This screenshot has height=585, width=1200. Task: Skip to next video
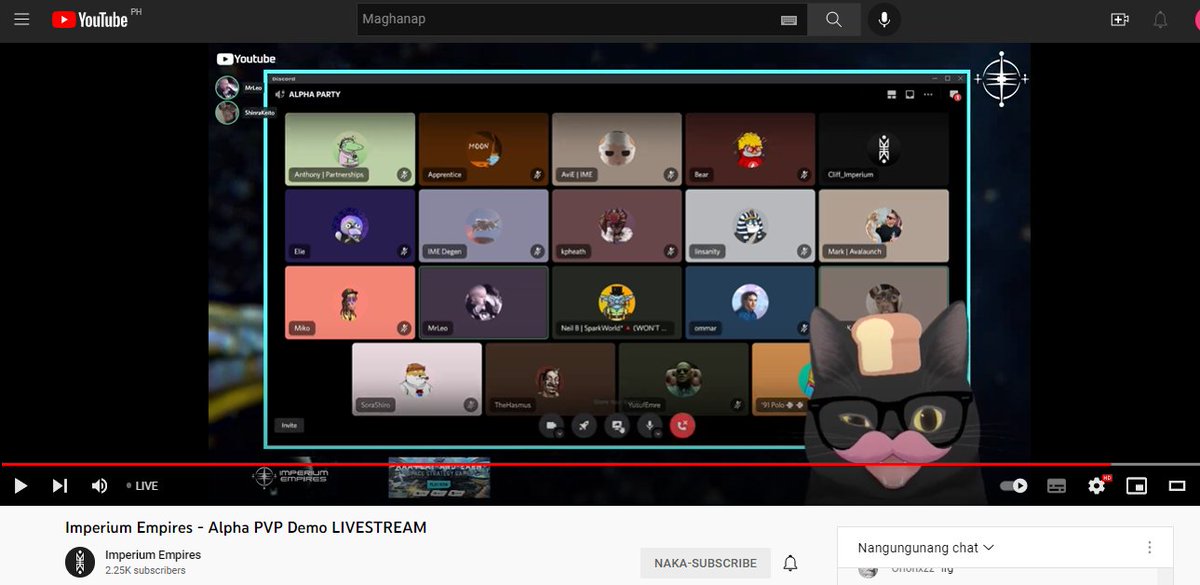pos(60,486)
